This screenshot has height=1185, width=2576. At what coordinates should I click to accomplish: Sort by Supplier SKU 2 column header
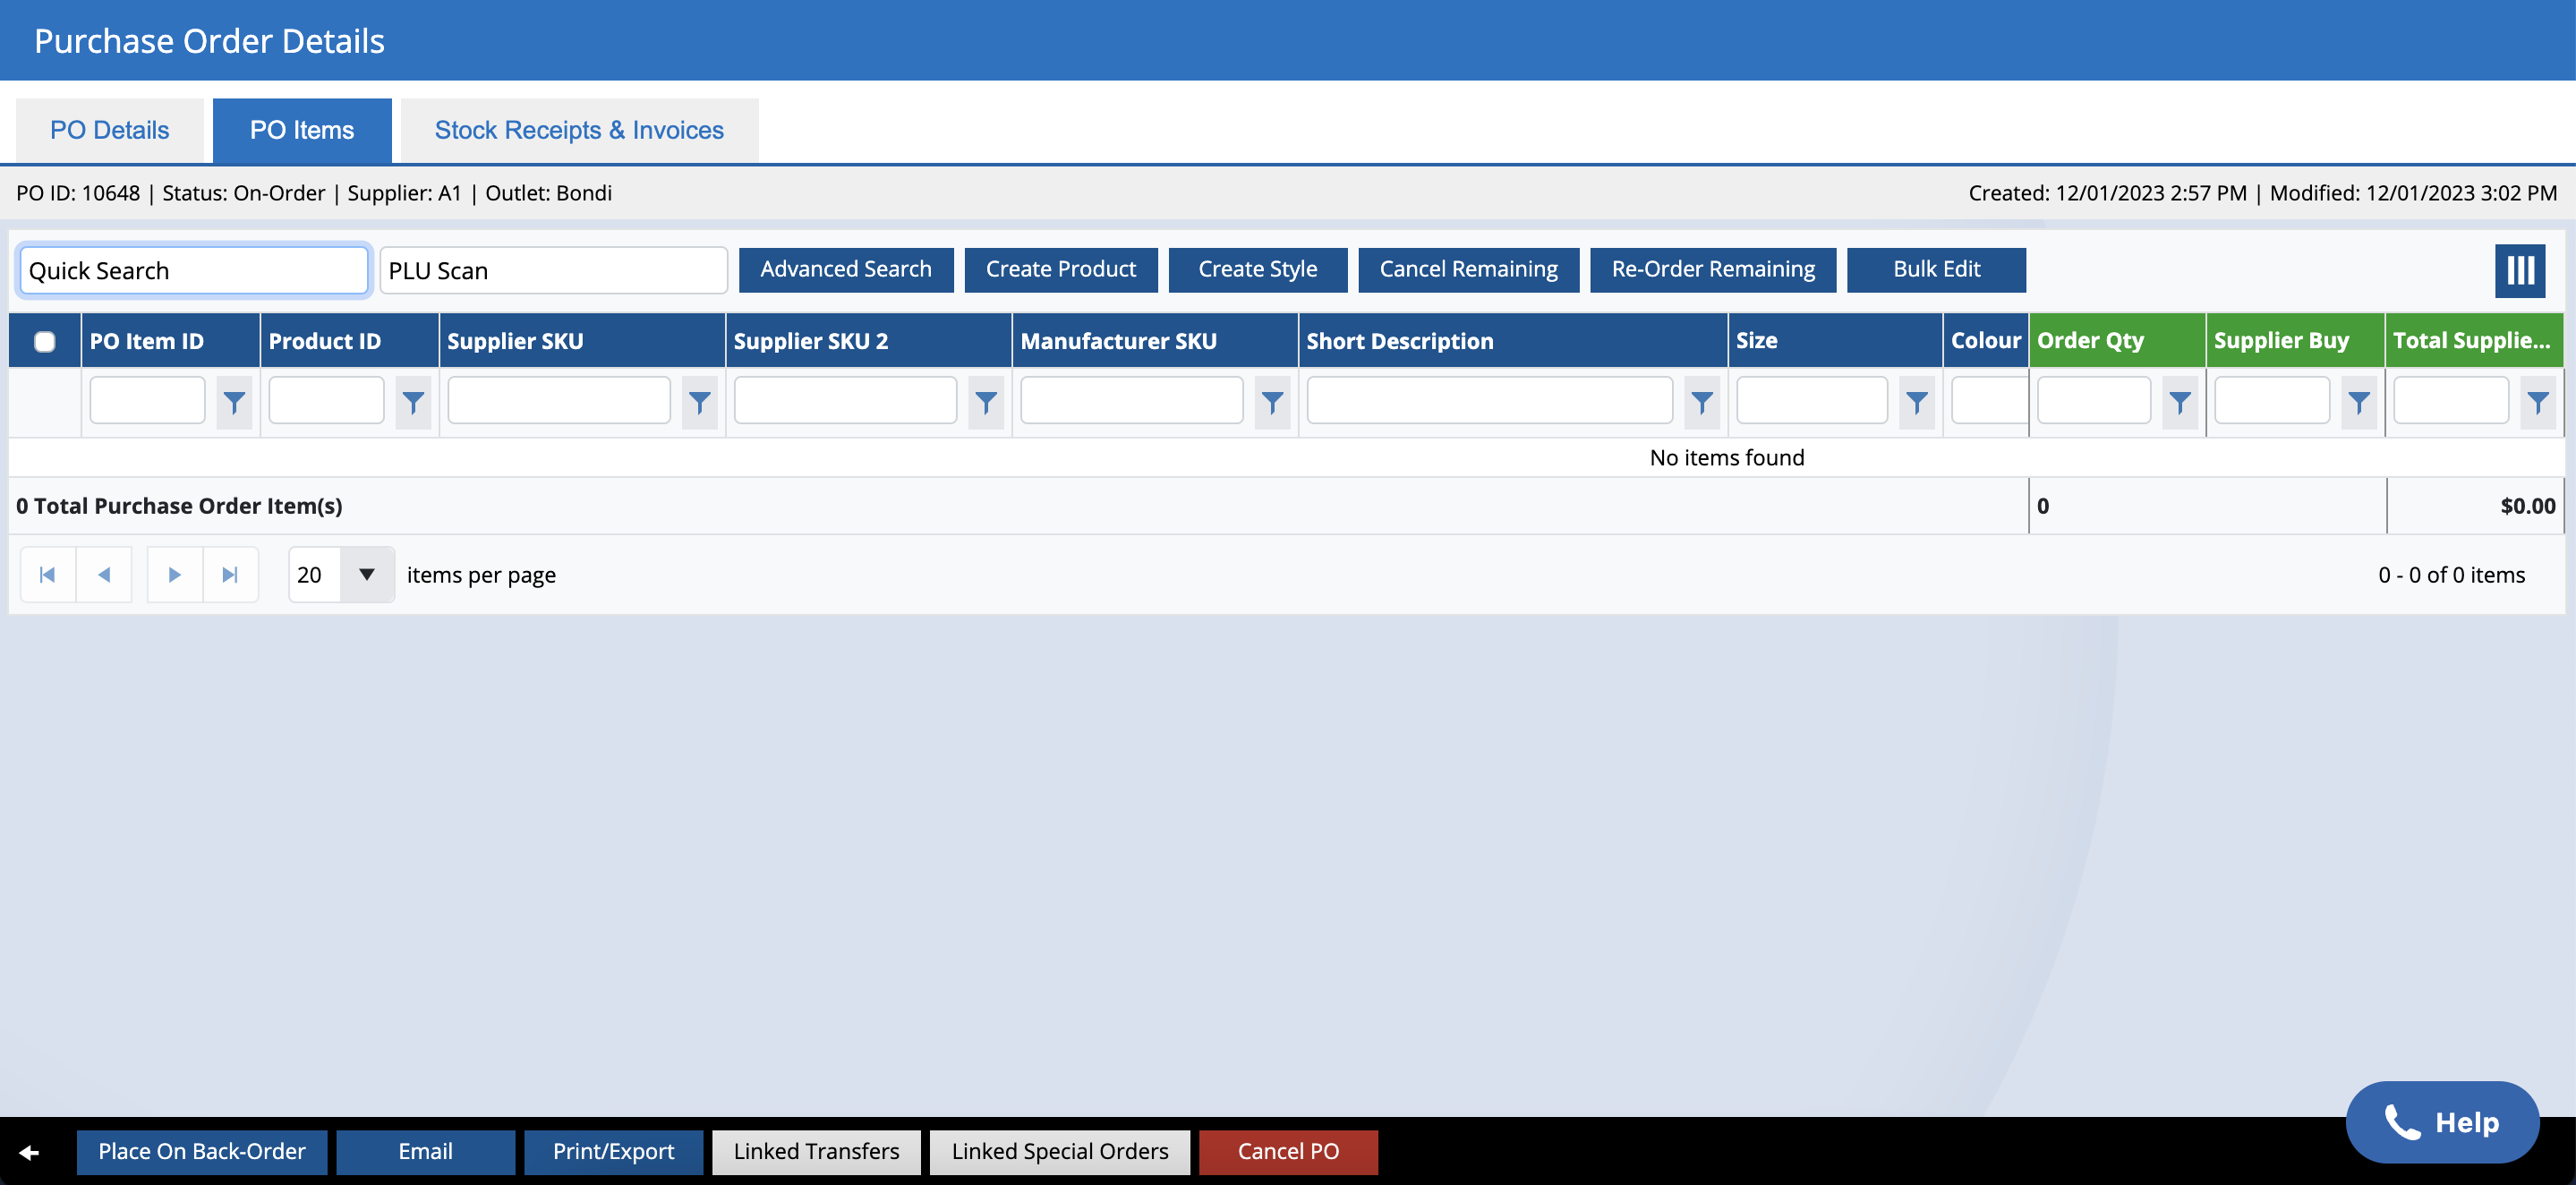pyautogui.click(x=868, y=341)
